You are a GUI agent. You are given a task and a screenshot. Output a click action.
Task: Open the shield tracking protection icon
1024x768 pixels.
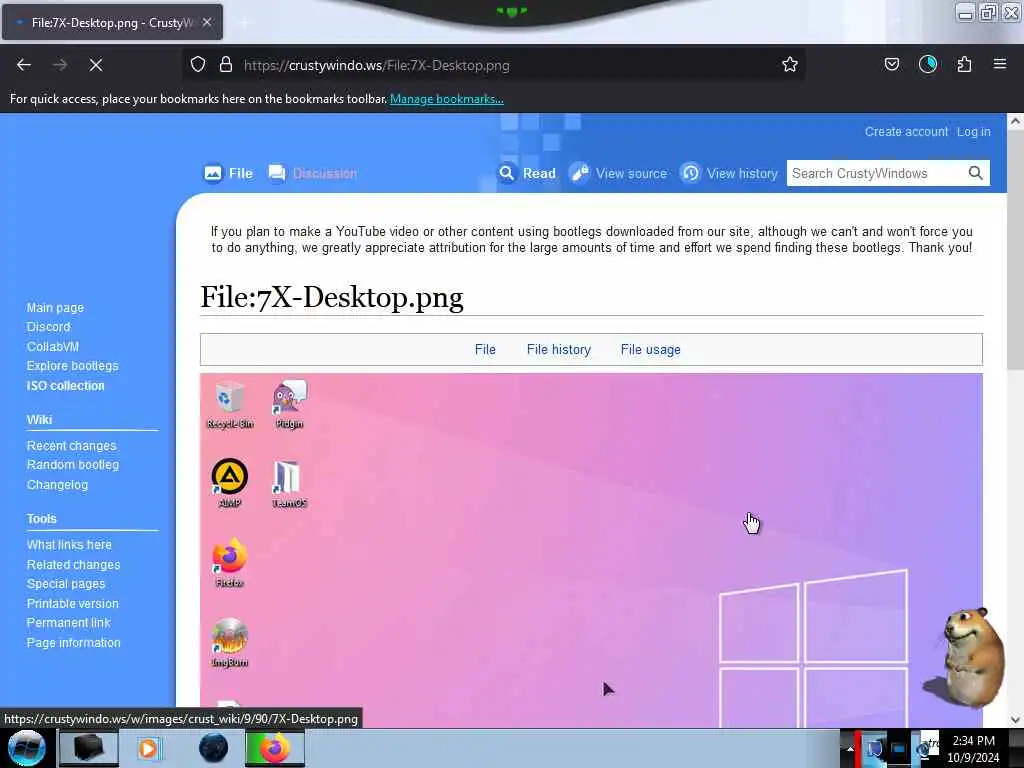pos(198,65)
